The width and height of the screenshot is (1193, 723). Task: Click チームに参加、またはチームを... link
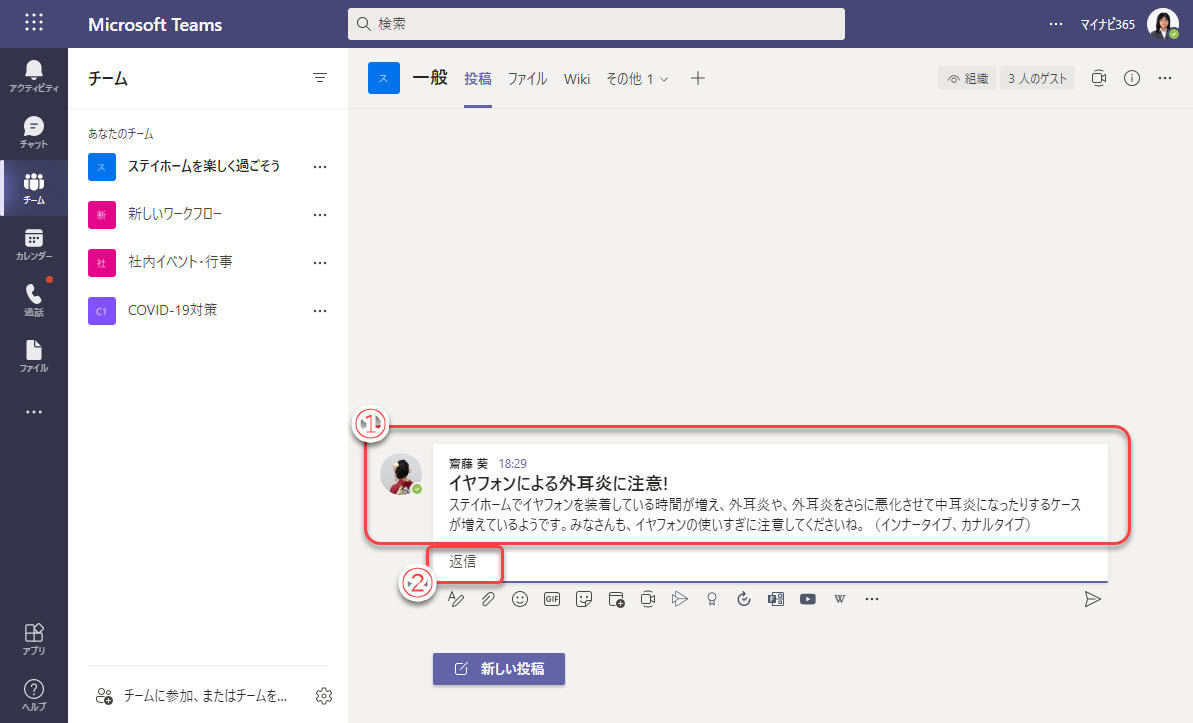click(x=192, y=696)
